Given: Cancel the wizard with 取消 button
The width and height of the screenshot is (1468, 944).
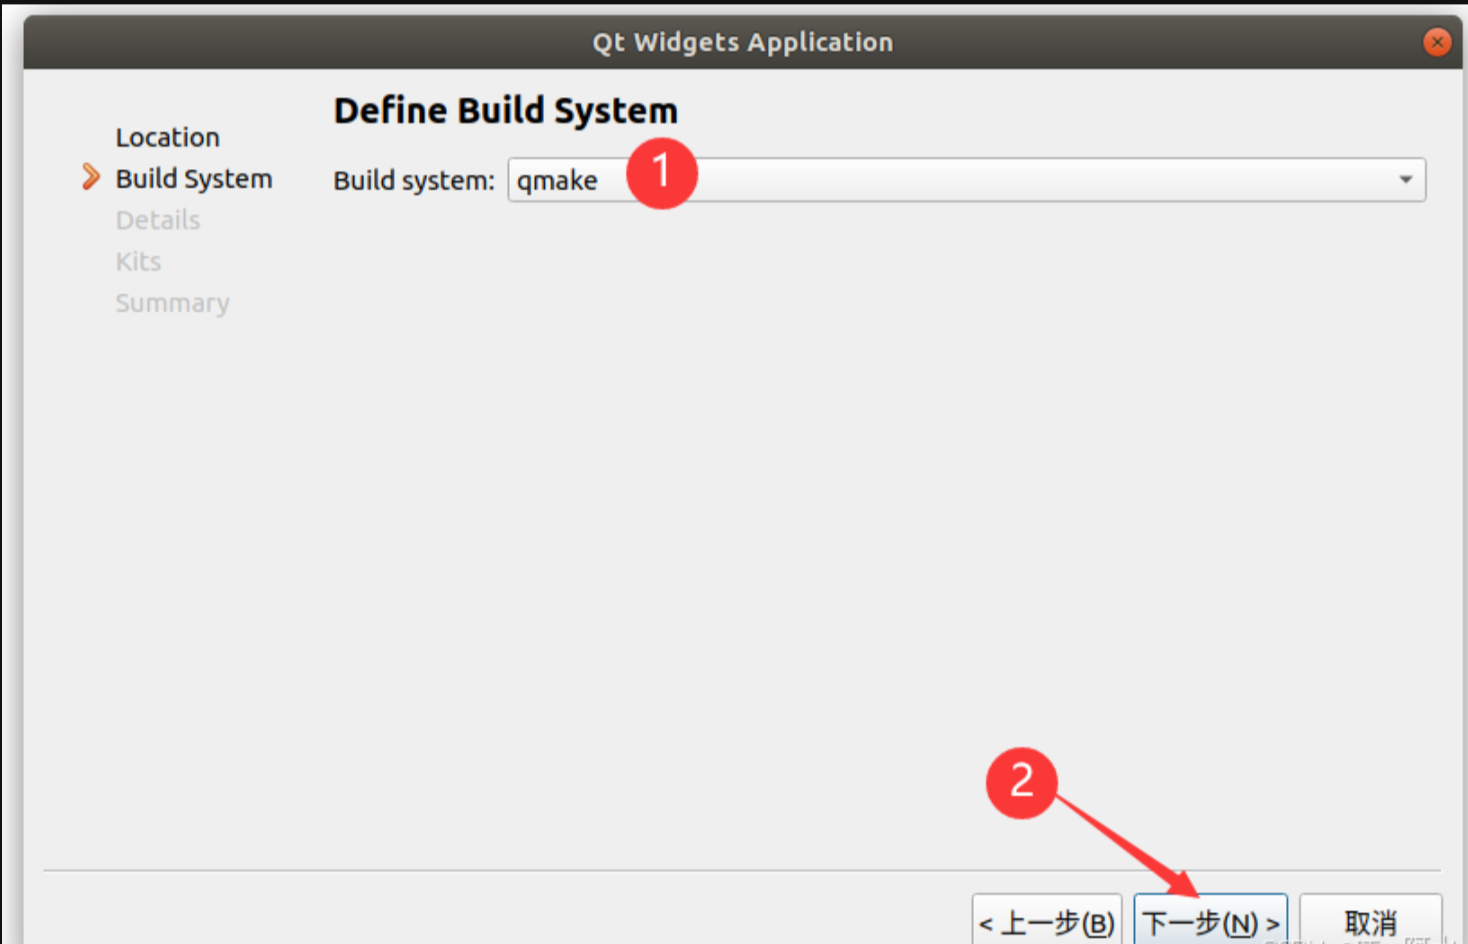Looking at the screenshot, I should 1370,920.
